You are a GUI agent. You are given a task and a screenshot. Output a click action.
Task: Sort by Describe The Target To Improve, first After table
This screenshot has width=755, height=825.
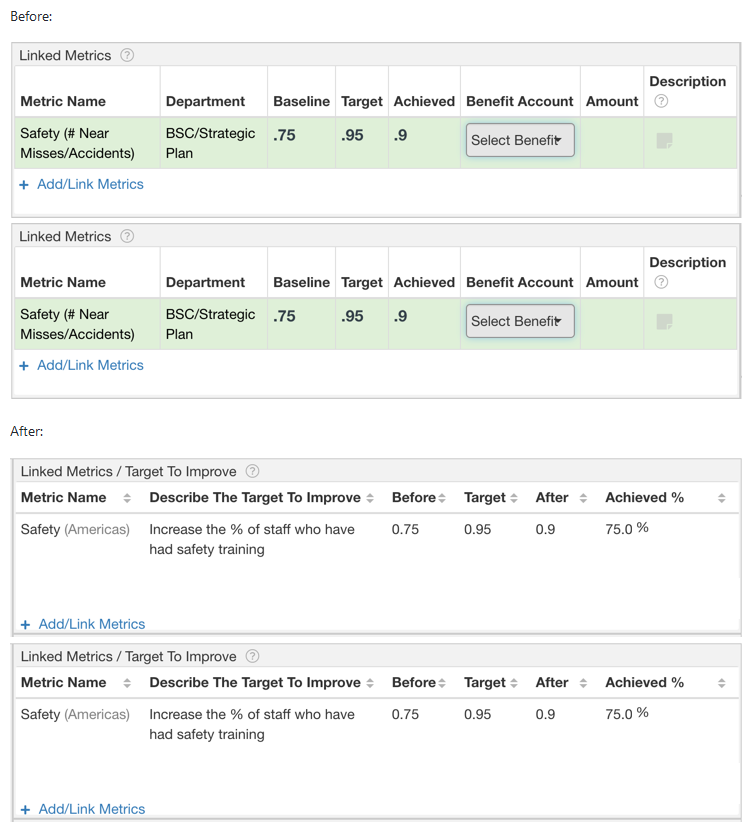point(370,498)
